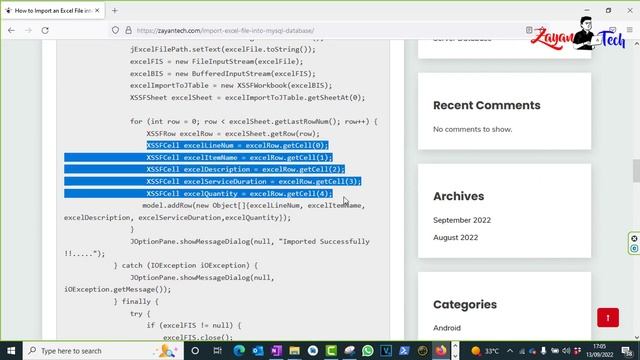Viewport: 640px width, 360px height.
Task: Click the 'Type here to search' box
Action: (x=103, y=351)
